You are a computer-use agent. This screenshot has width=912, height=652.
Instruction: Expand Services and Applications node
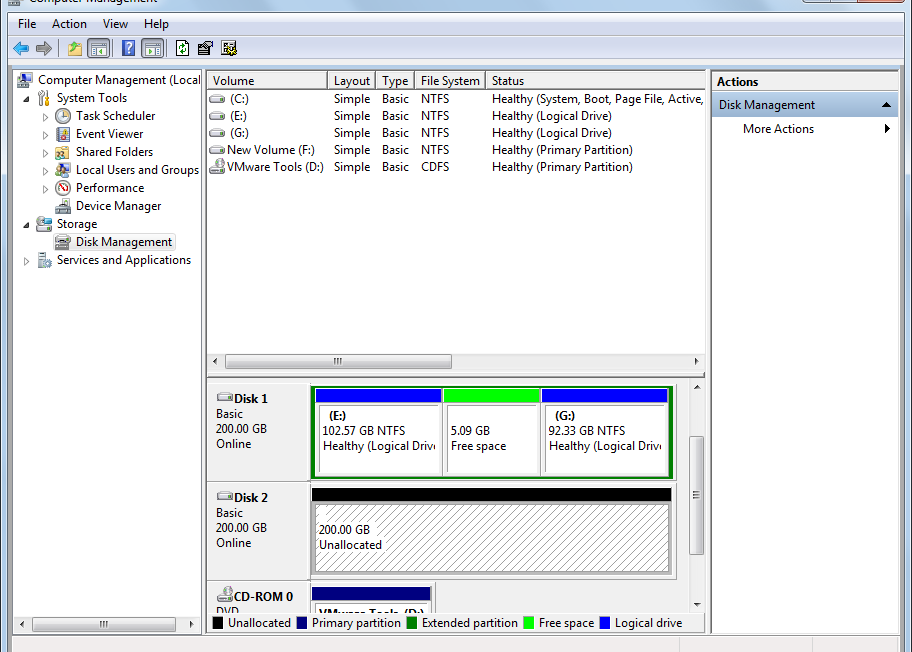pos(26,261)
